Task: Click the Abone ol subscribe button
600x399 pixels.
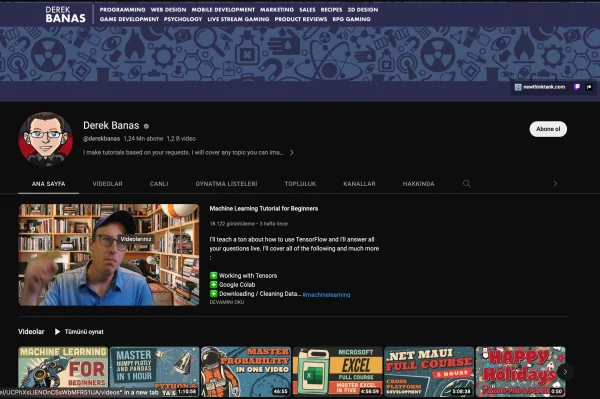Action: 548,129
